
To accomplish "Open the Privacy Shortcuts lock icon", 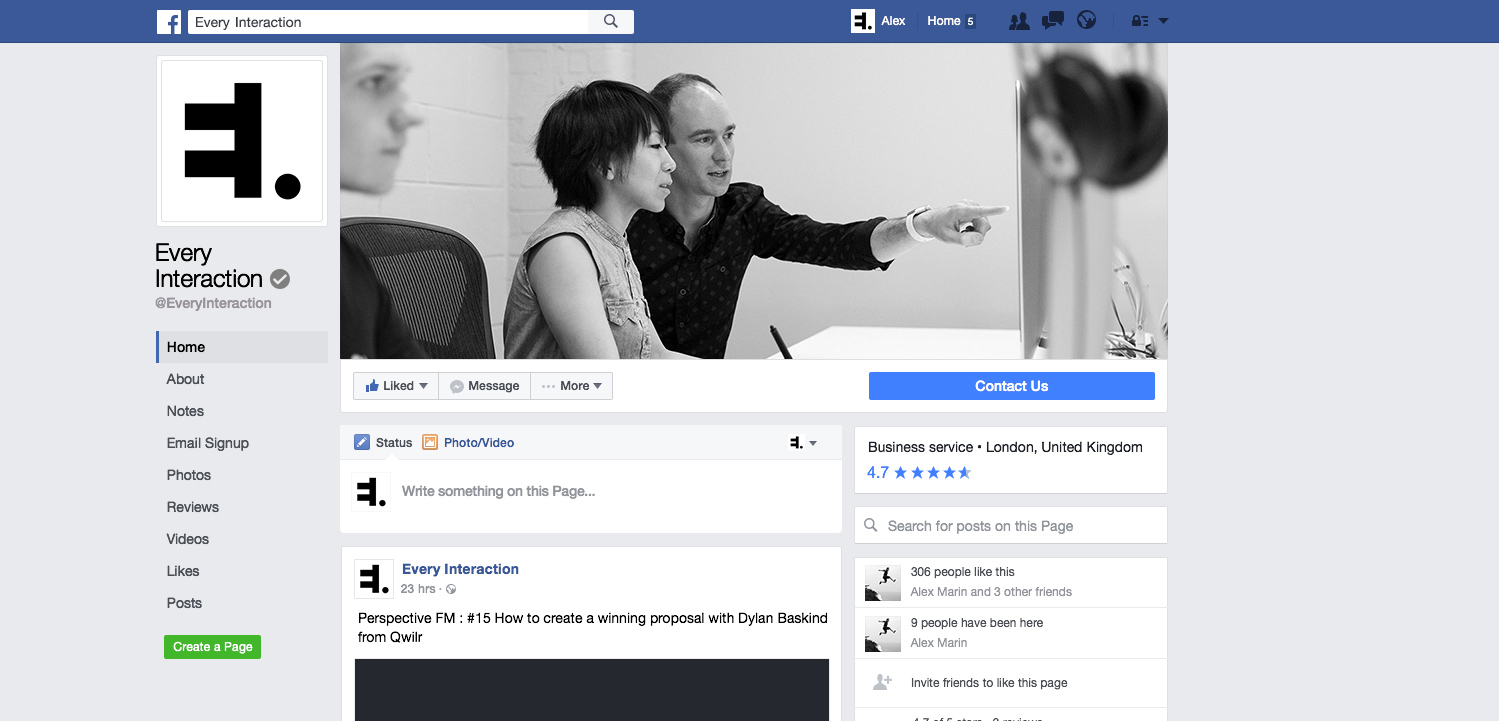I will (x=1140, y=21).
